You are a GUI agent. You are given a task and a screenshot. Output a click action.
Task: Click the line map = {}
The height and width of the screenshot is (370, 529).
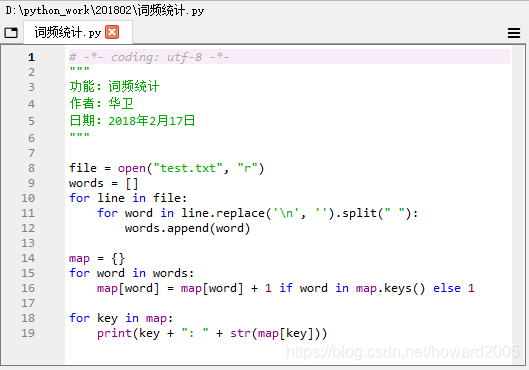point(97,258)
